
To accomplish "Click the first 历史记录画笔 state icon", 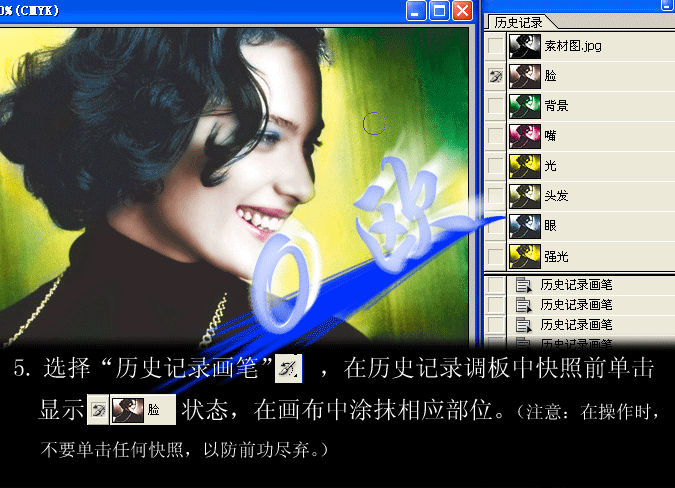I will tap(523, 285).
